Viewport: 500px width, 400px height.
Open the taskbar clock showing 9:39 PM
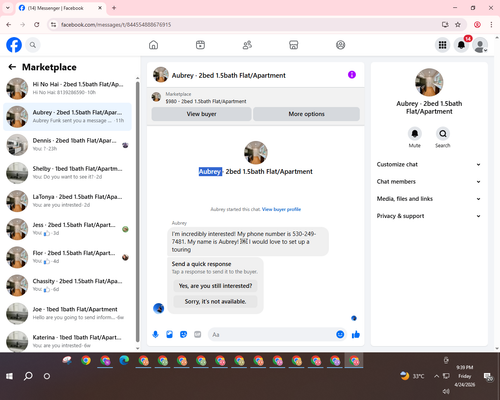[x=465, y=376]
